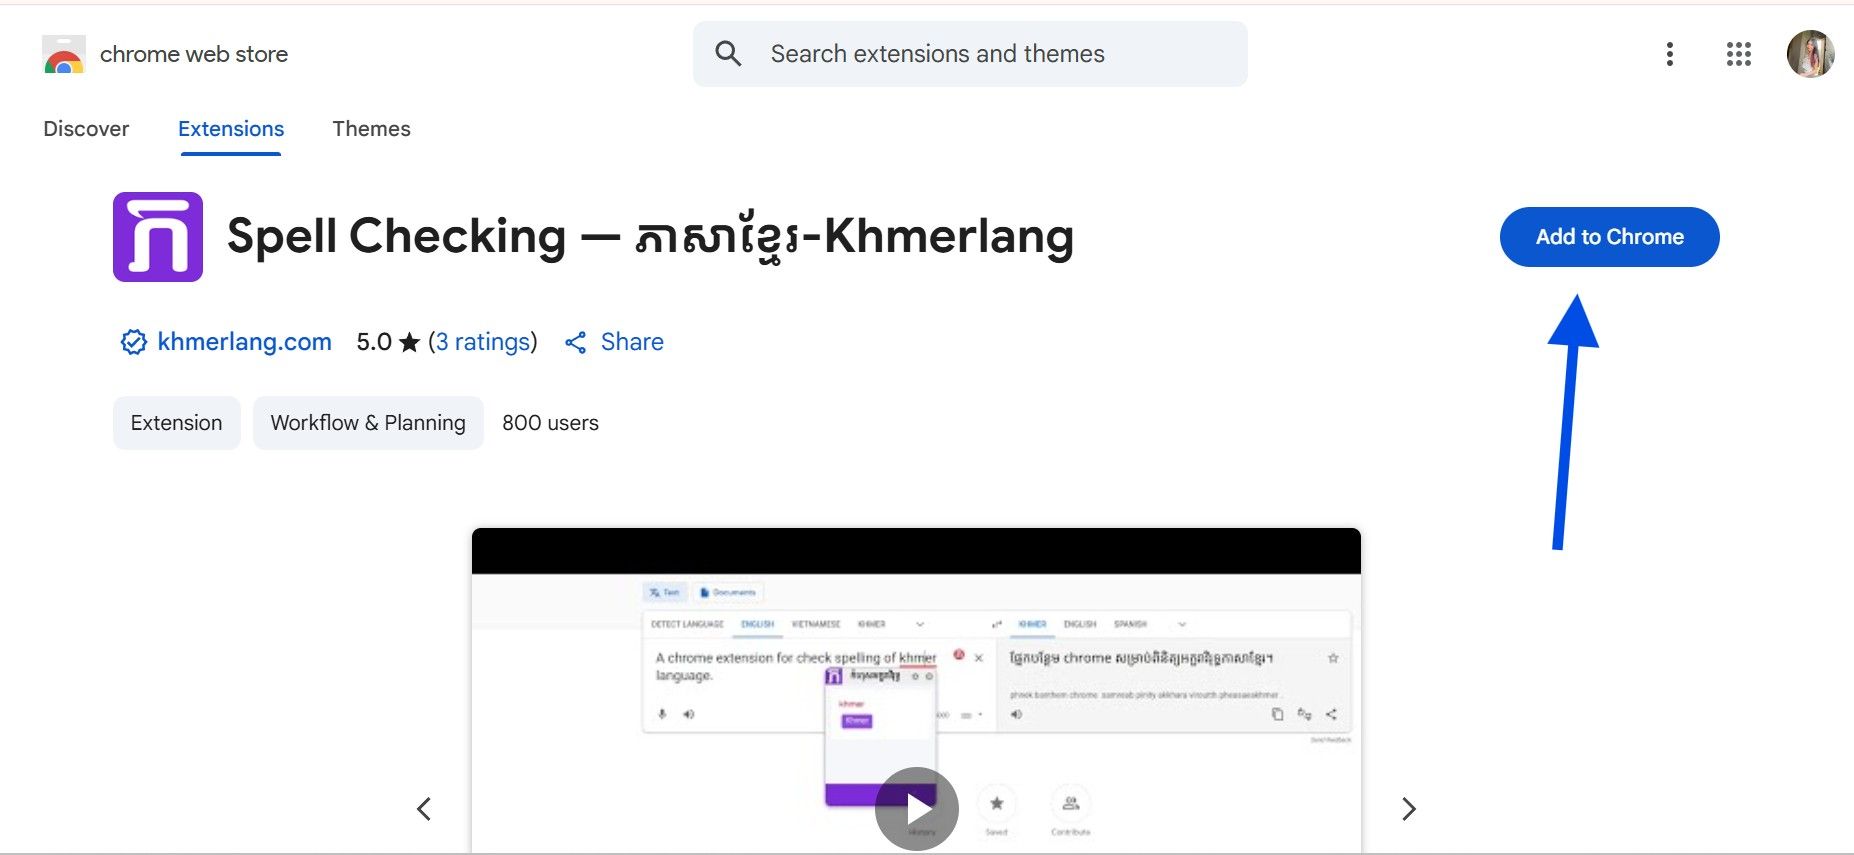
Task: Click the verified publisher badge icon
Action: click(x=134, y=342)
